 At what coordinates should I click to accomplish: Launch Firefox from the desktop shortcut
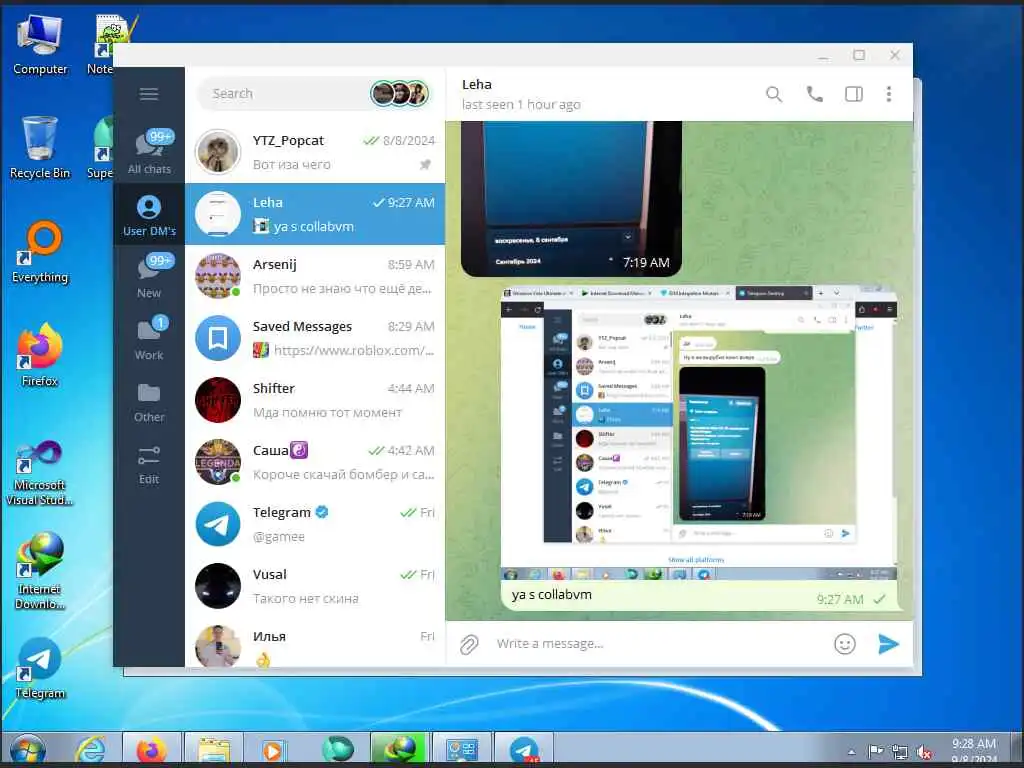40,356
